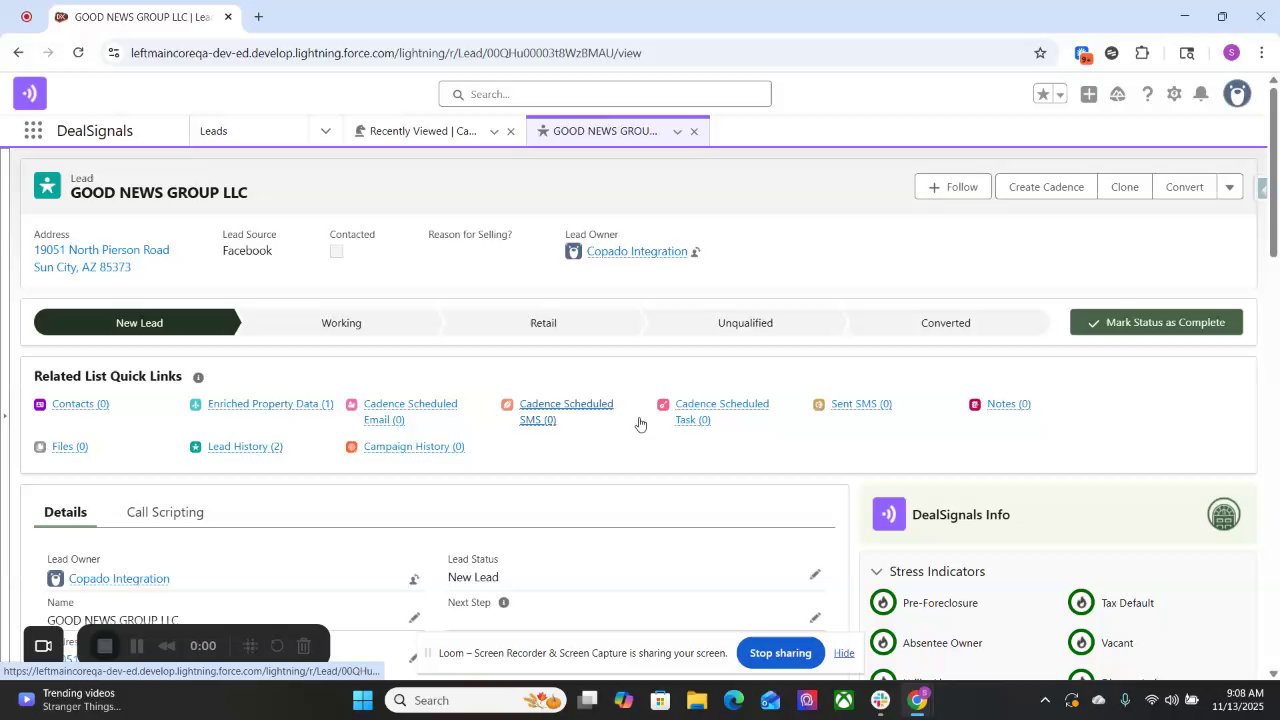This screenshot has height=720, width=1280.
Task: Open the Setup gear icon
Action: coord(1174,94)
